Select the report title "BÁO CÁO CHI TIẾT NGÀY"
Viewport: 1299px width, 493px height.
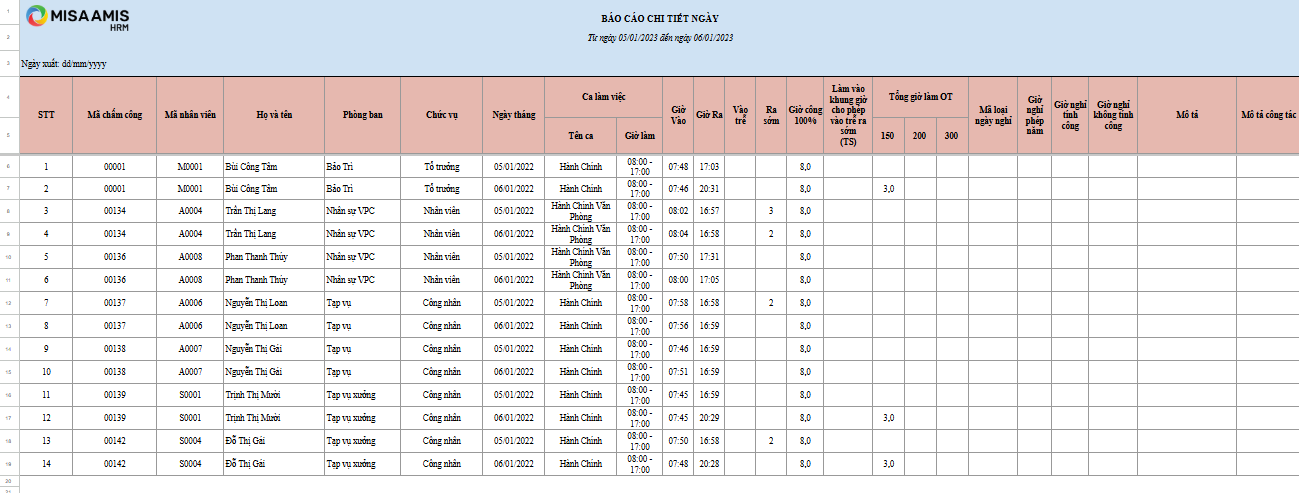click(659, 18)
